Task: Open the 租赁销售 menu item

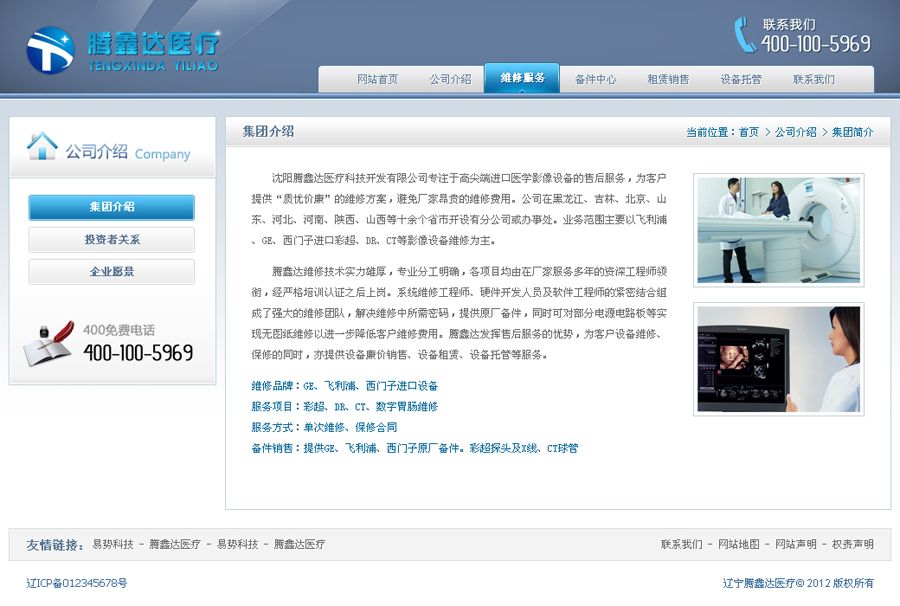Action: click(x=668, y=79)
